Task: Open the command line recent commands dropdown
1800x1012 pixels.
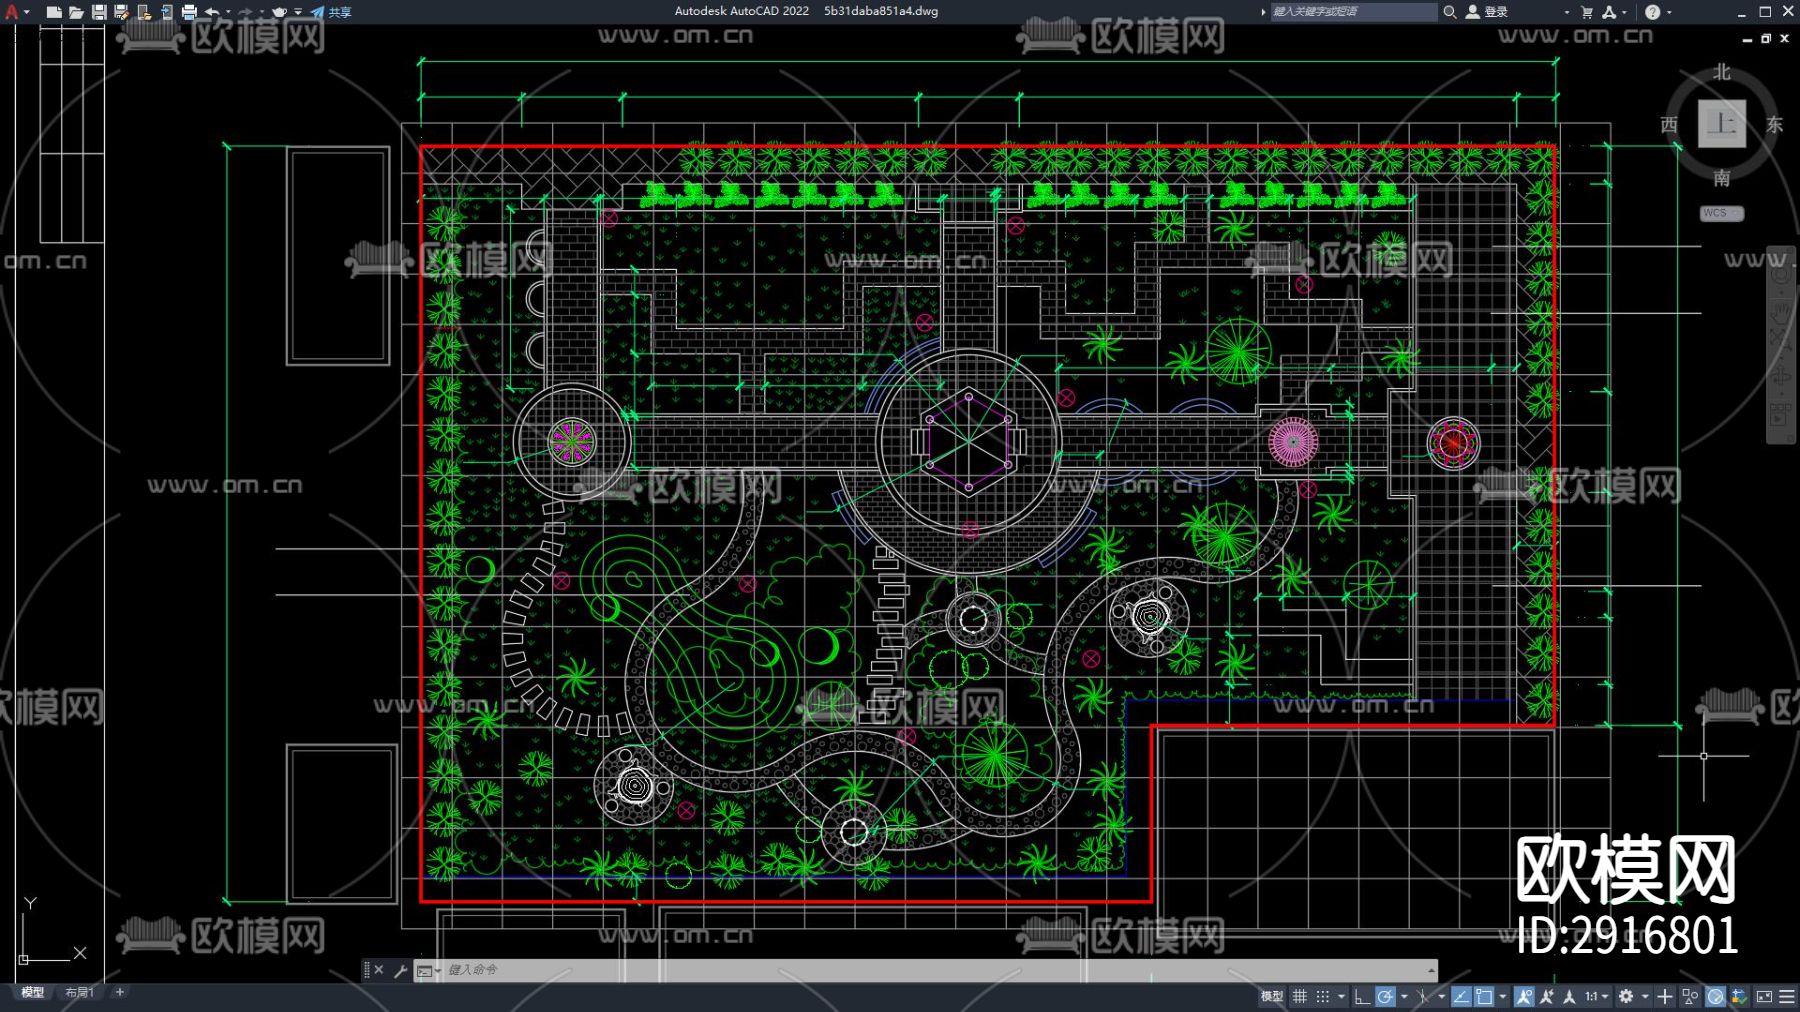Action: (x=427, y=970)
